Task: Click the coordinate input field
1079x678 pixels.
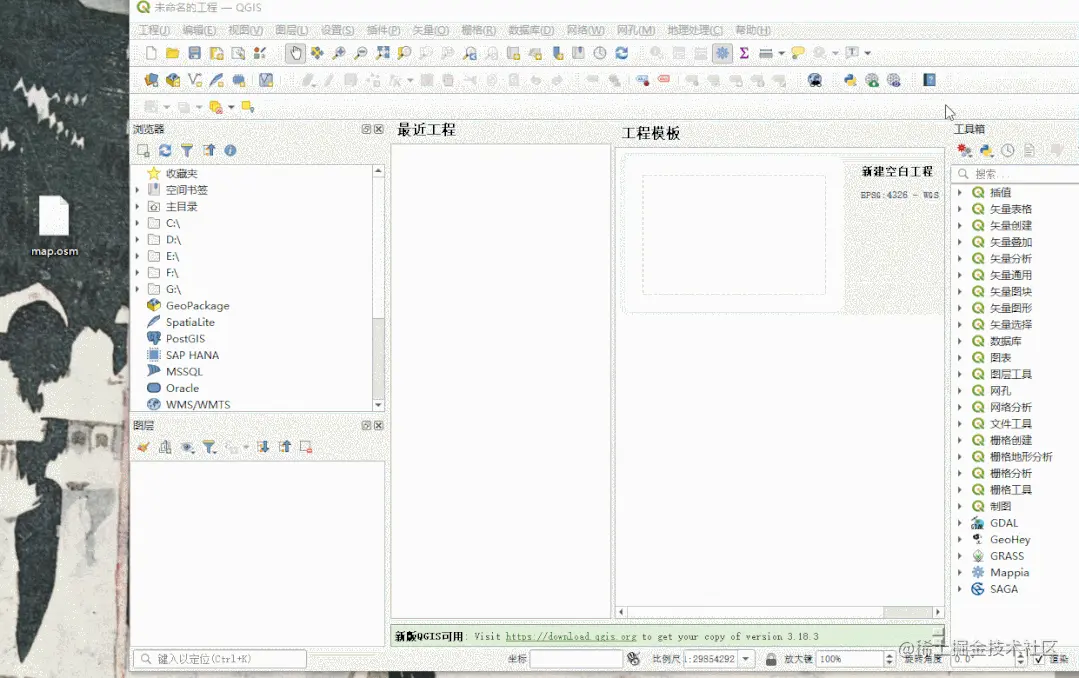Action: (x=576, y=659)
